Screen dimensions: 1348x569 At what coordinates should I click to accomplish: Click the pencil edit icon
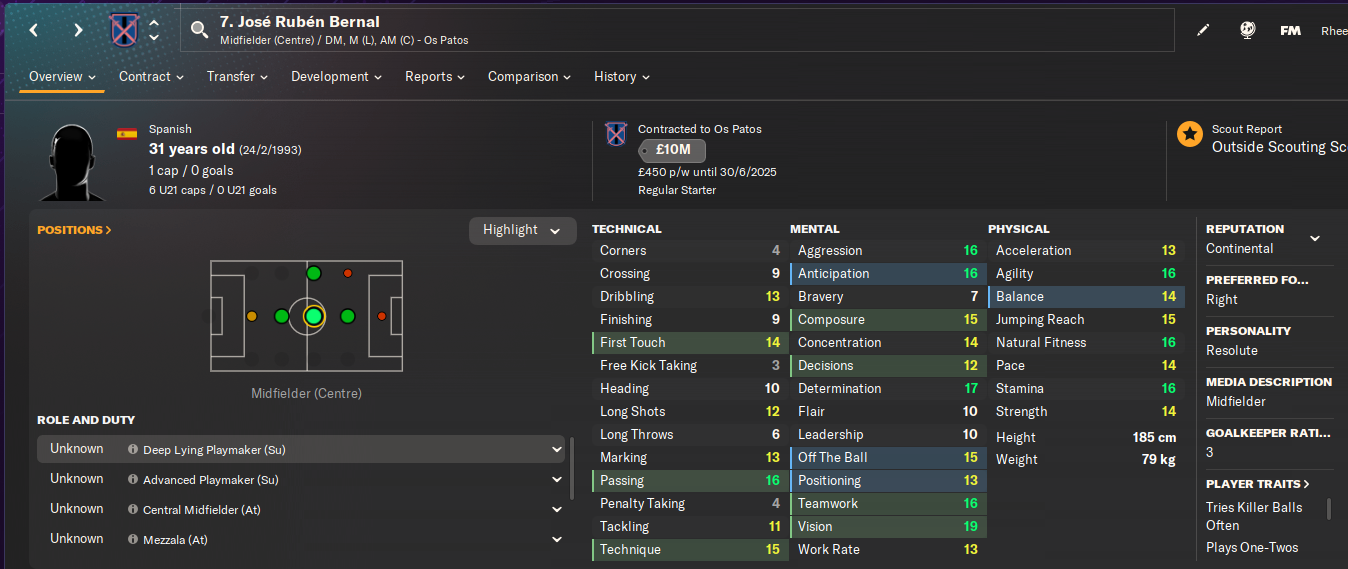[1203, 30]
